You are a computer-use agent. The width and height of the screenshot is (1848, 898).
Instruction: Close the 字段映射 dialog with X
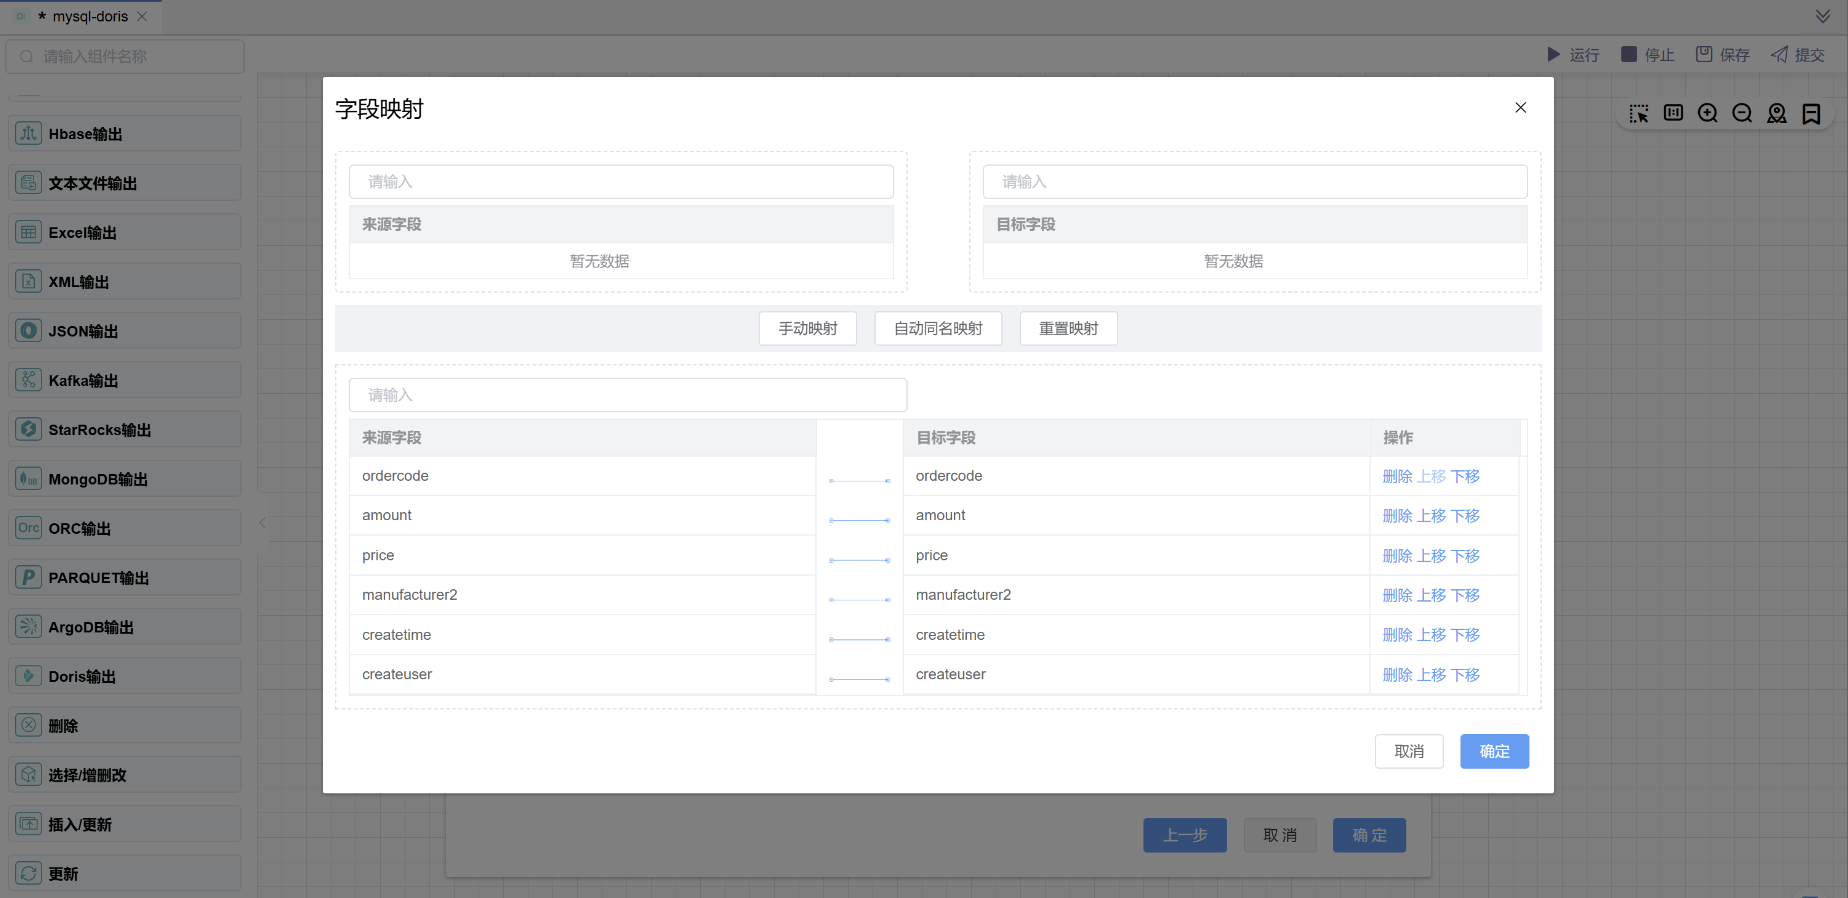[1520, 108]
